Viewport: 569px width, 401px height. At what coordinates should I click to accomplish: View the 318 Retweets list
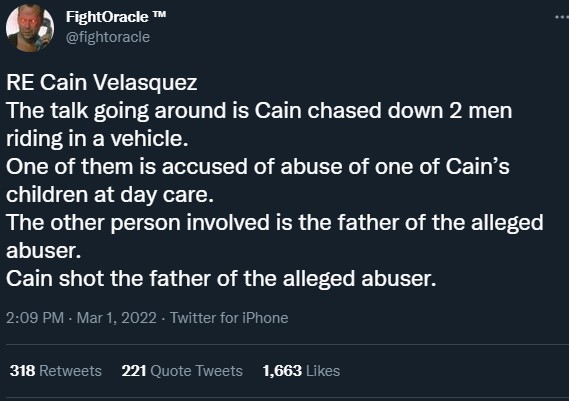pos(56,371)
